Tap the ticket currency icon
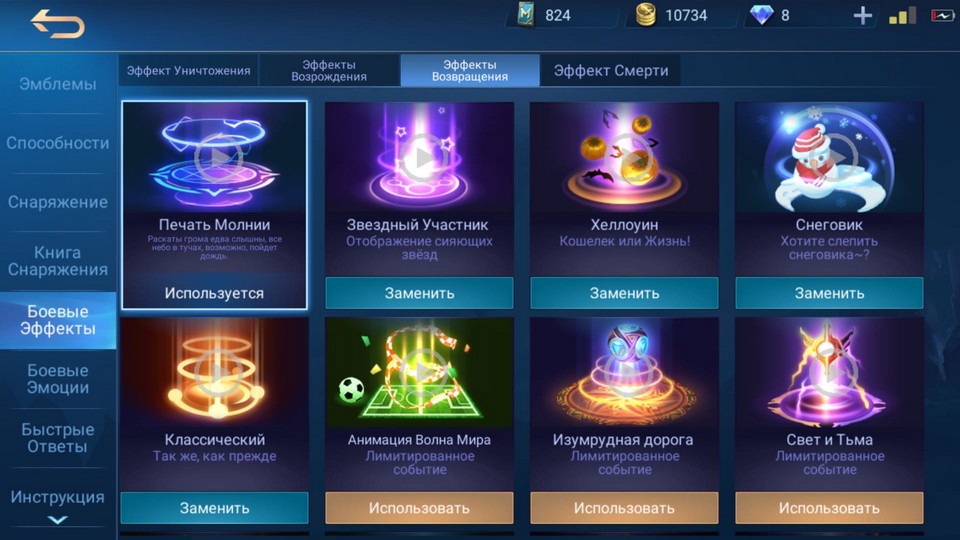The width and height of the screenshot is (960, 540). click(x=525, y=15)
